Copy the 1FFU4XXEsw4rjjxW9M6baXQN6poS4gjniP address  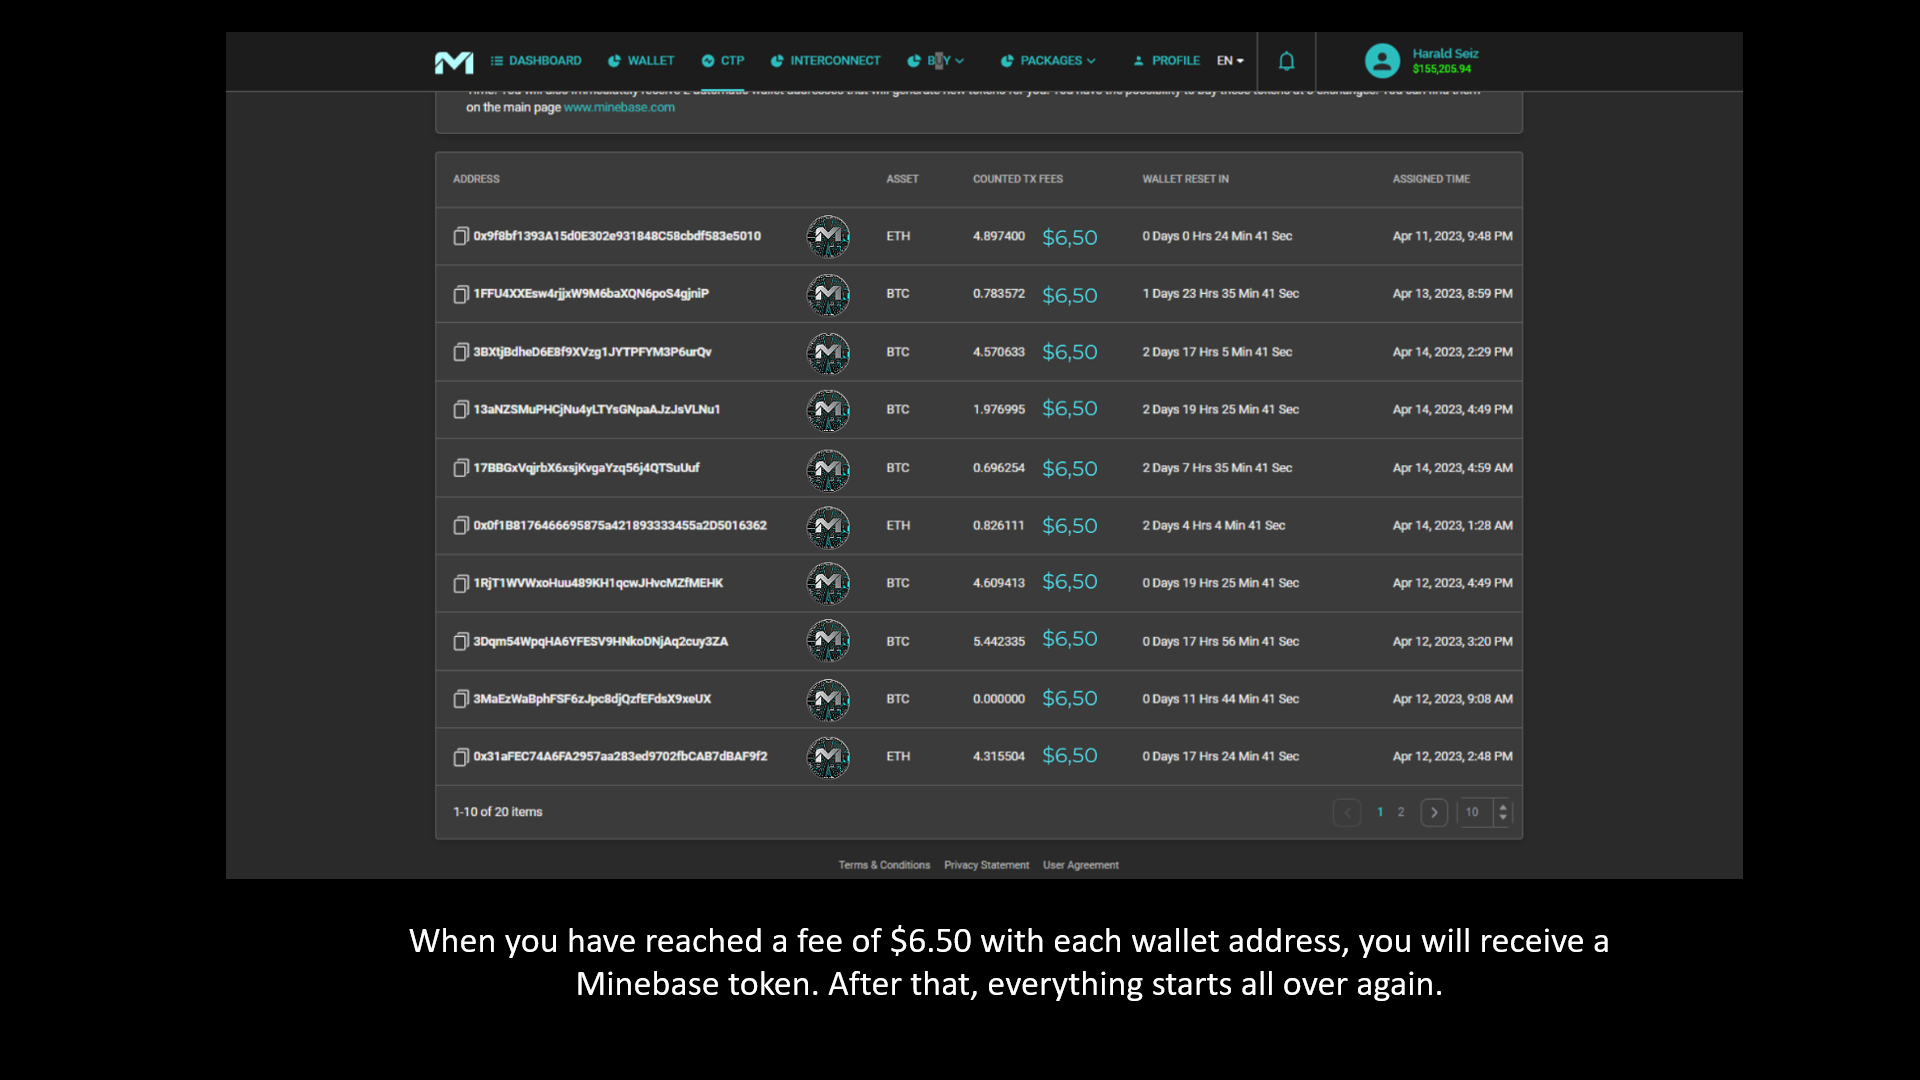coord(461,295)
